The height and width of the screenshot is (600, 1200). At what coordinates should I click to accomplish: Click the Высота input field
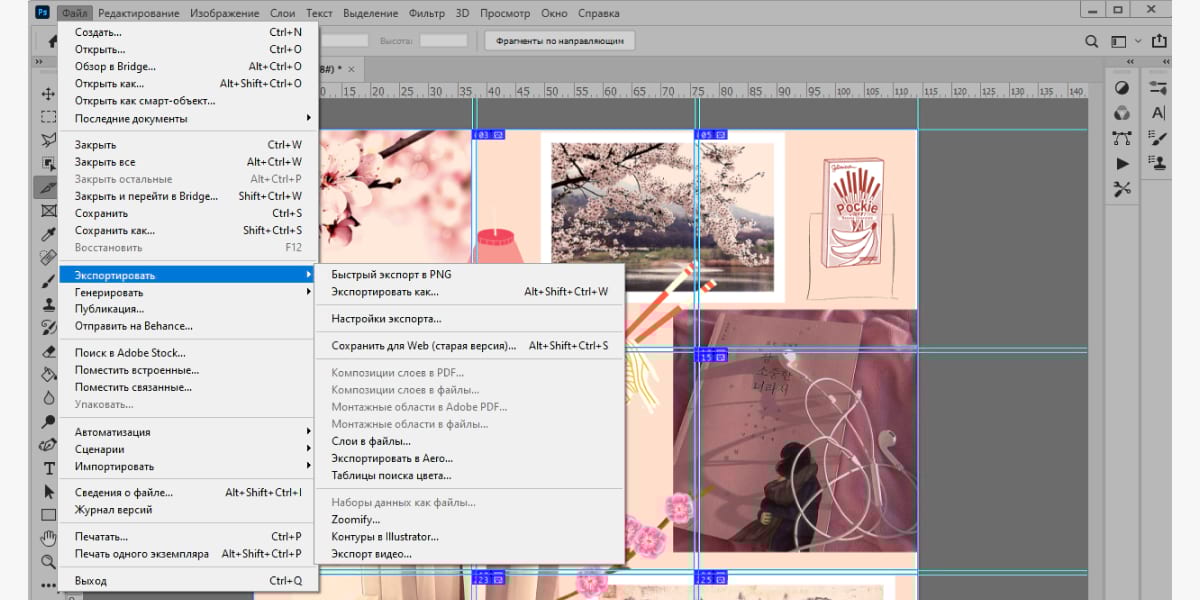[443, 41]
